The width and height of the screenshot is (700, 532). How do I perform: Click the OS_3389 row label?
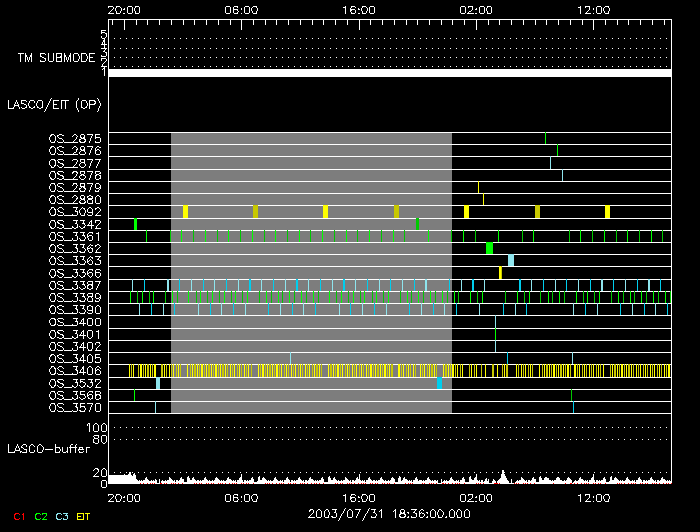pos(75,298)
